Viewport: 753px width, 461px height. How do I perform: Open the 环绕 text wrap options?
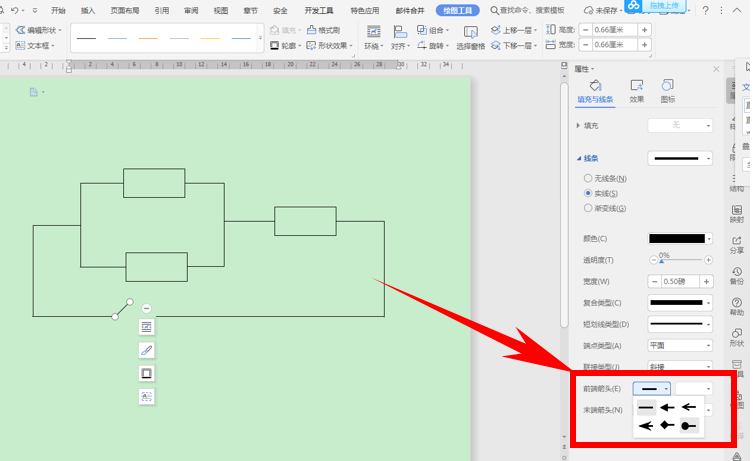point(374,38)
